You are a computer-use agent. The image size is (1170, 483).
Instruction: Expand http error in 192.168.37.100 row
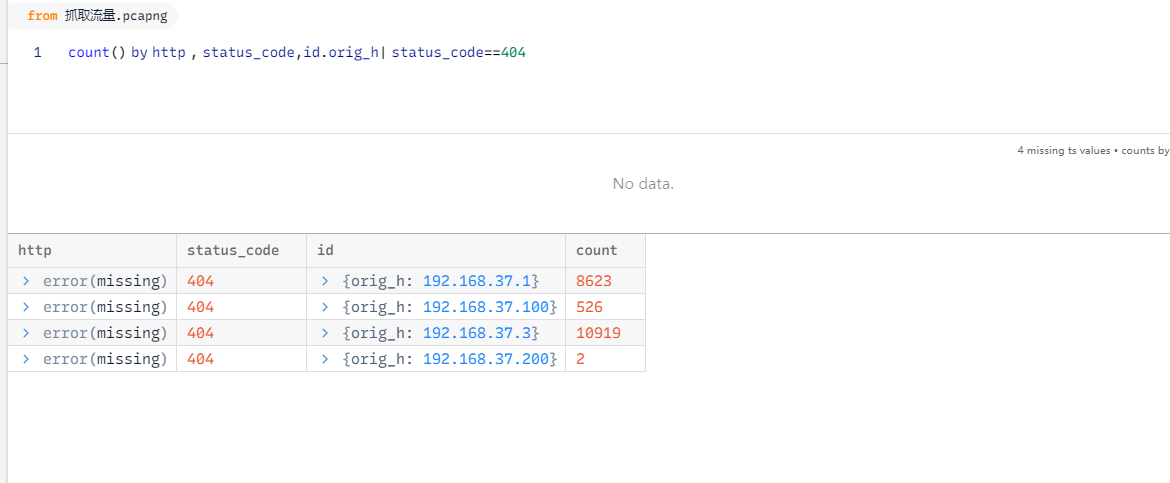25,307
